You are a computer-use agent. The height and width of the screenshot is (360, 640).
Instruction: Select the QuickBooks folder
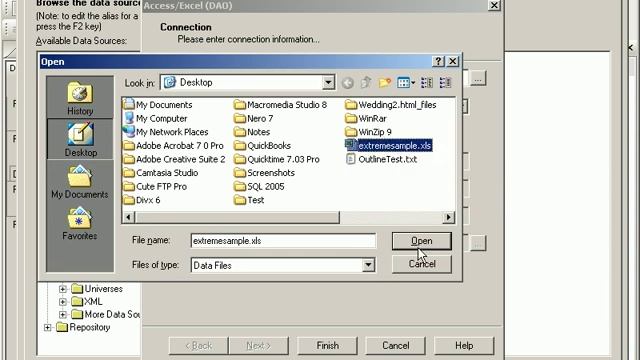point(263,146)
